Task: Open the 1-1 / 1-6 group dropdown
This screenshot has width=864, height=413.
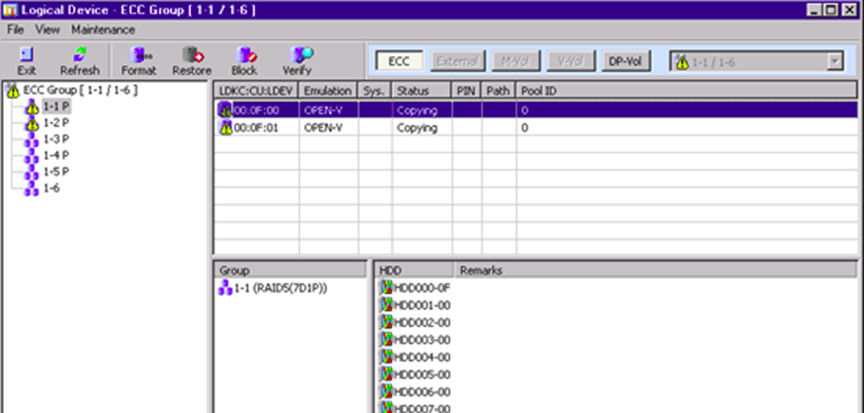Action: (x=834, y=62)
